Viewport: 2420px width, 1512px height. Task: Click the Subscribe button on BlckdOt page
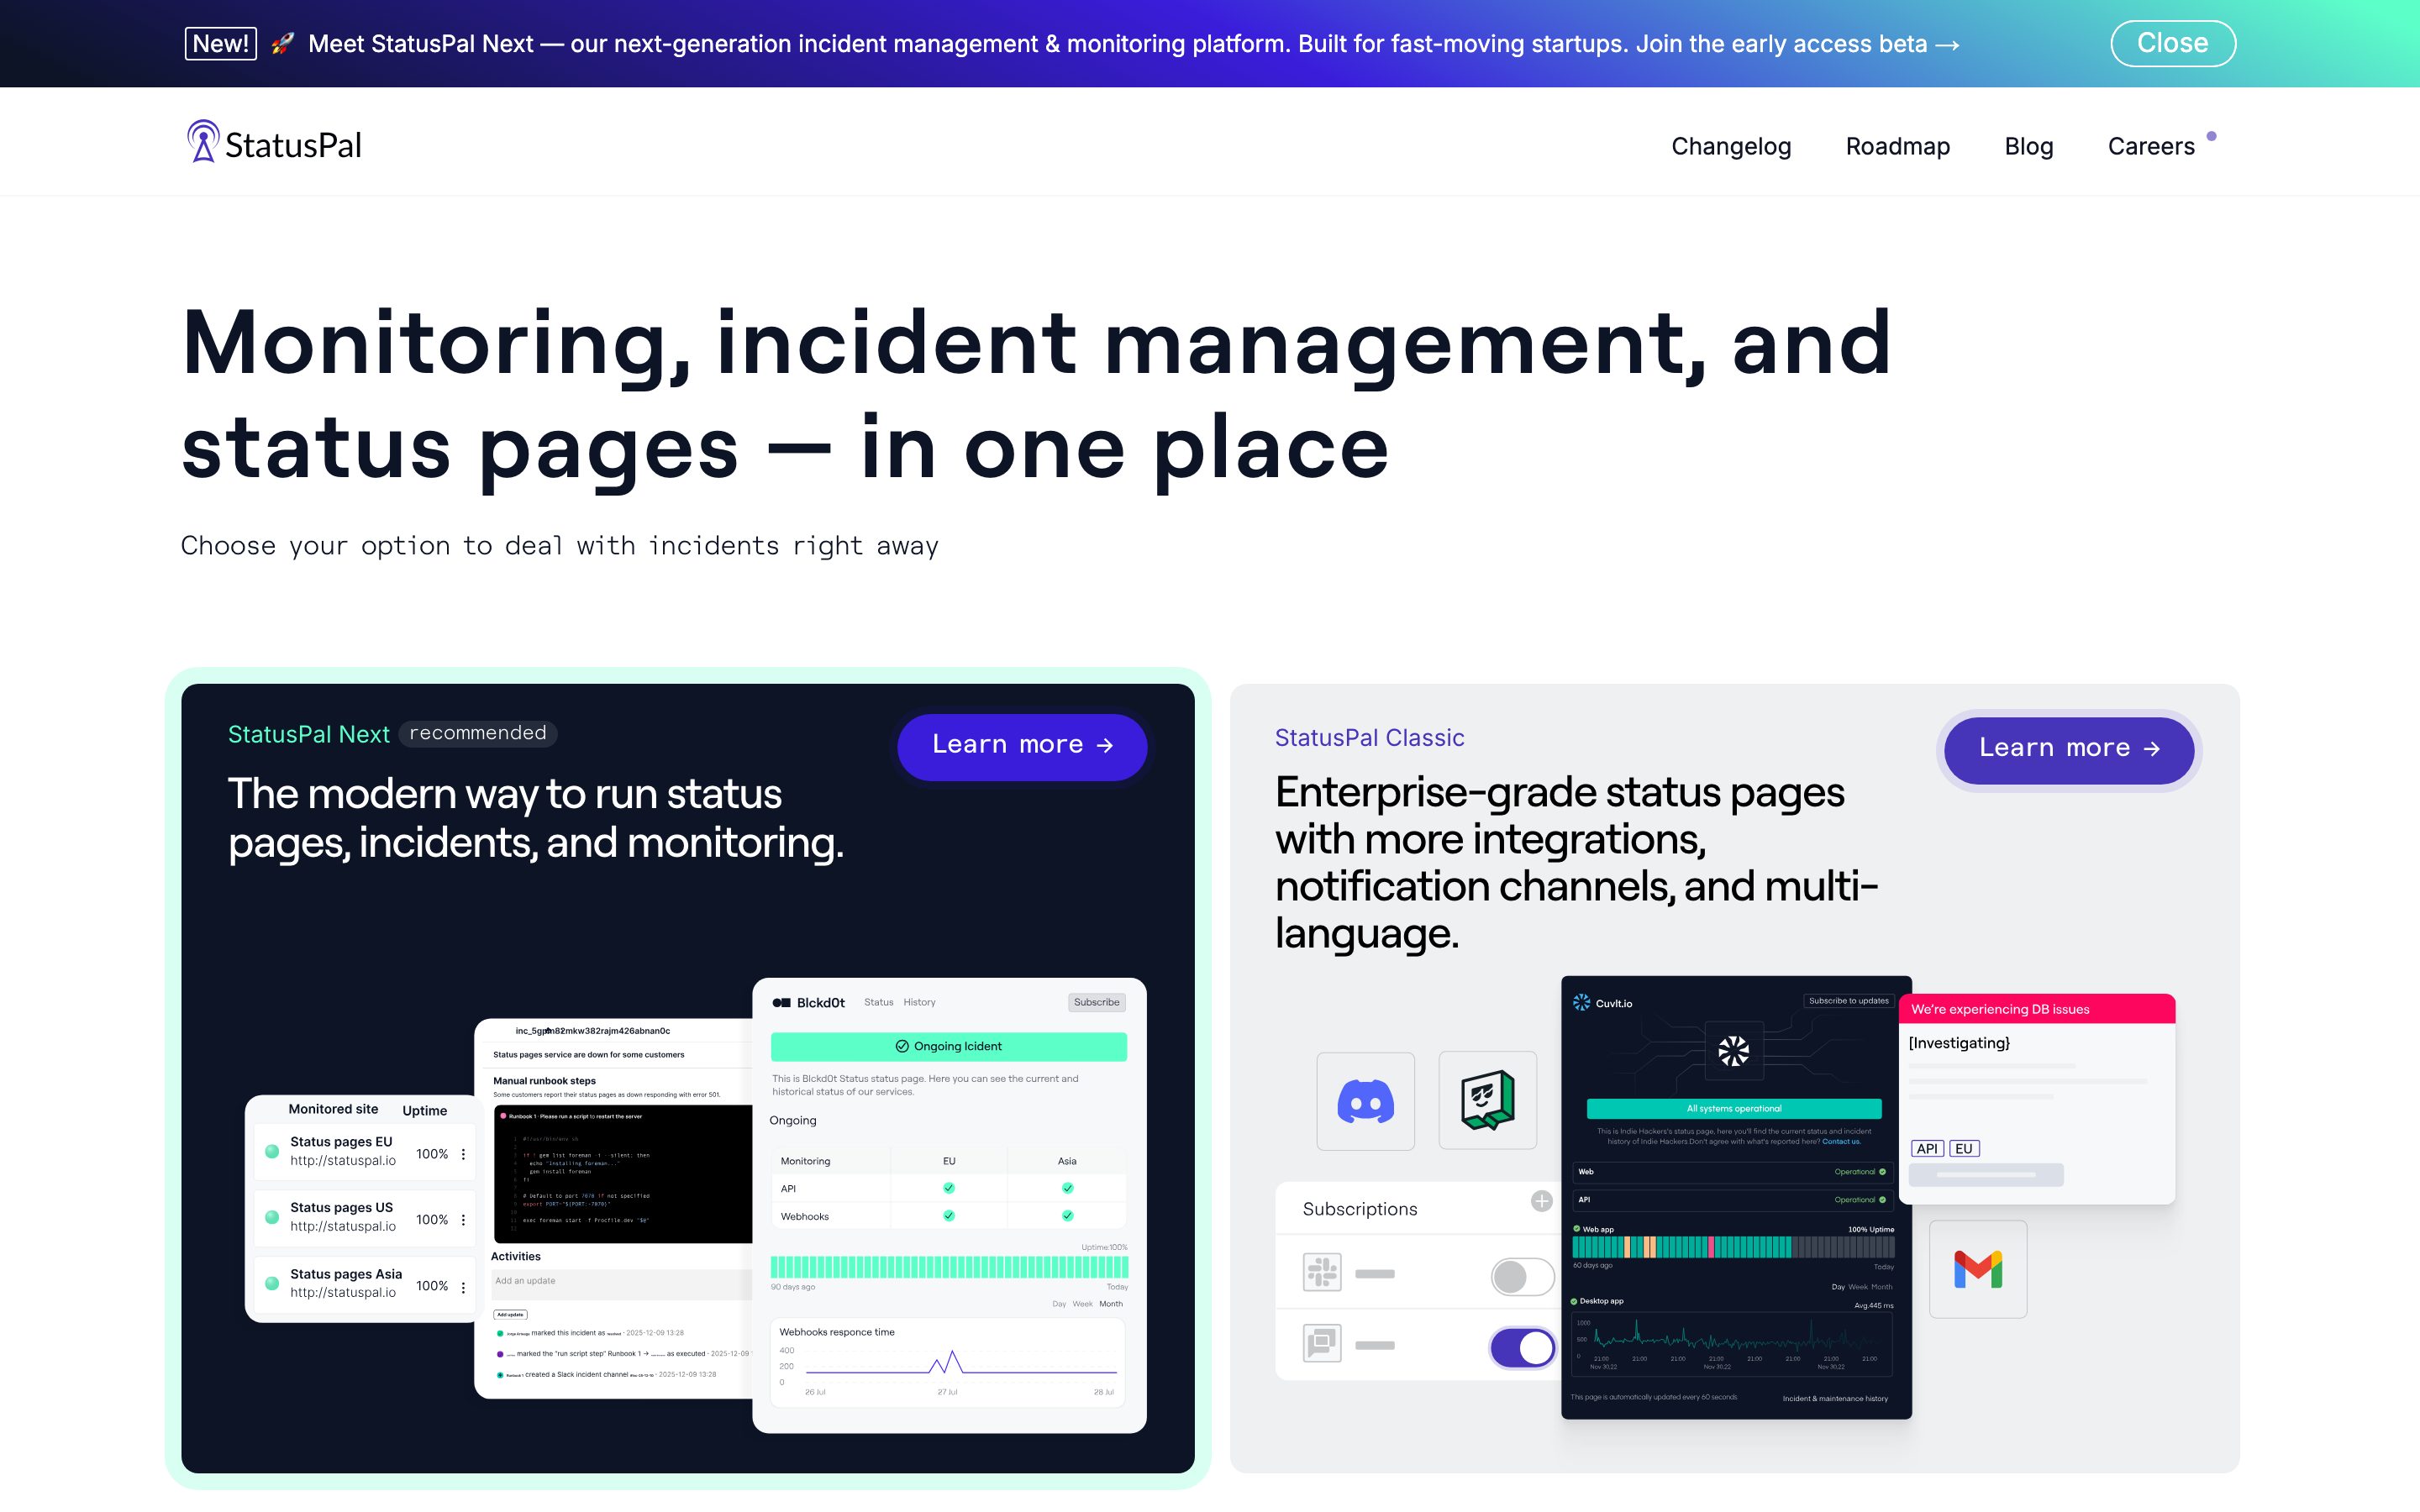tap(1096, 1002)
